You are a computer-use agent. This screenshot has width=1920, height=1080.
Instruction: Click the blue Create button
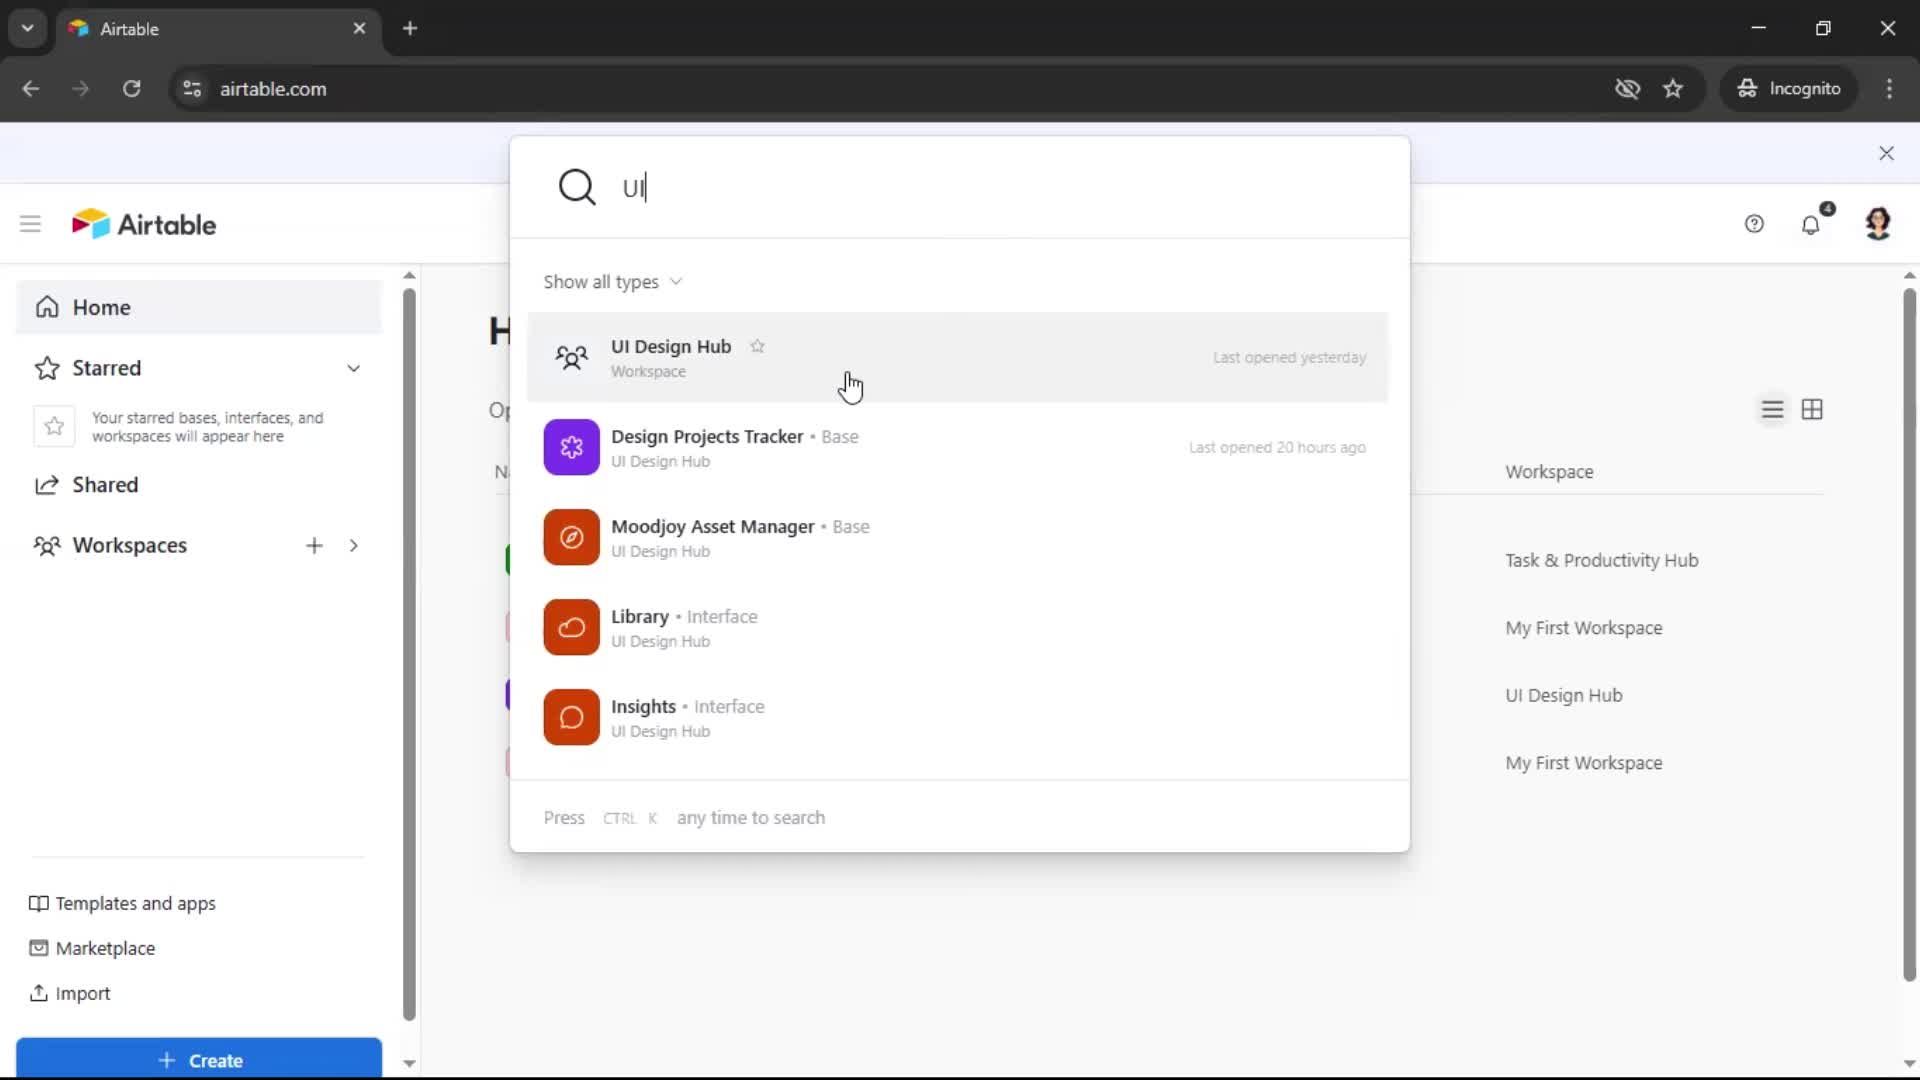click(x=199, y=1059)
